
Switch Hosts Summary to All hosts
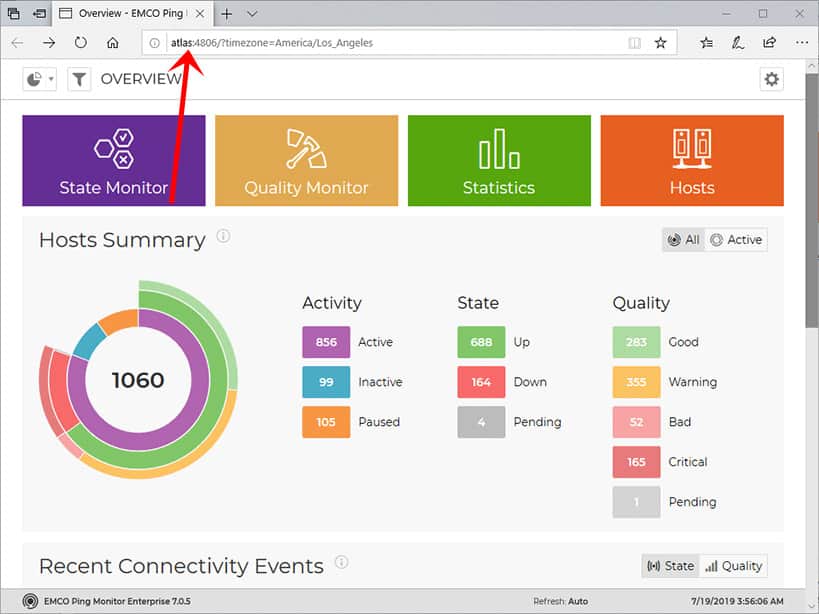[x=684, y=240]
